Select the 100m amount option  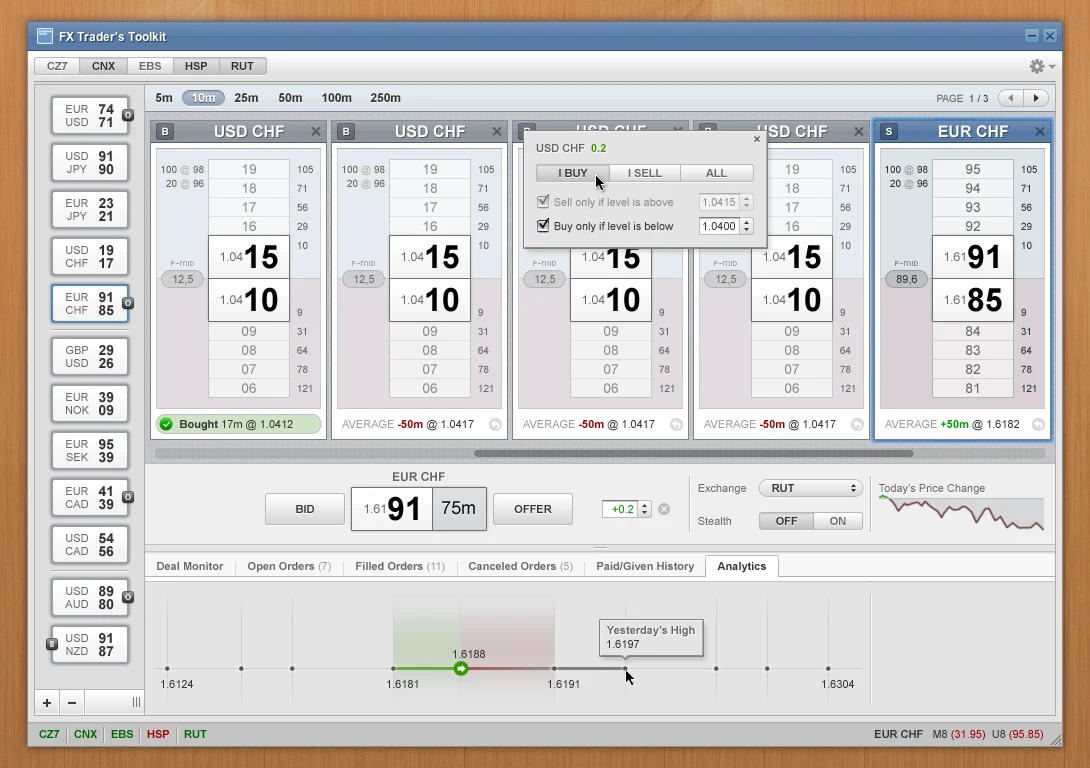[336, 98]
